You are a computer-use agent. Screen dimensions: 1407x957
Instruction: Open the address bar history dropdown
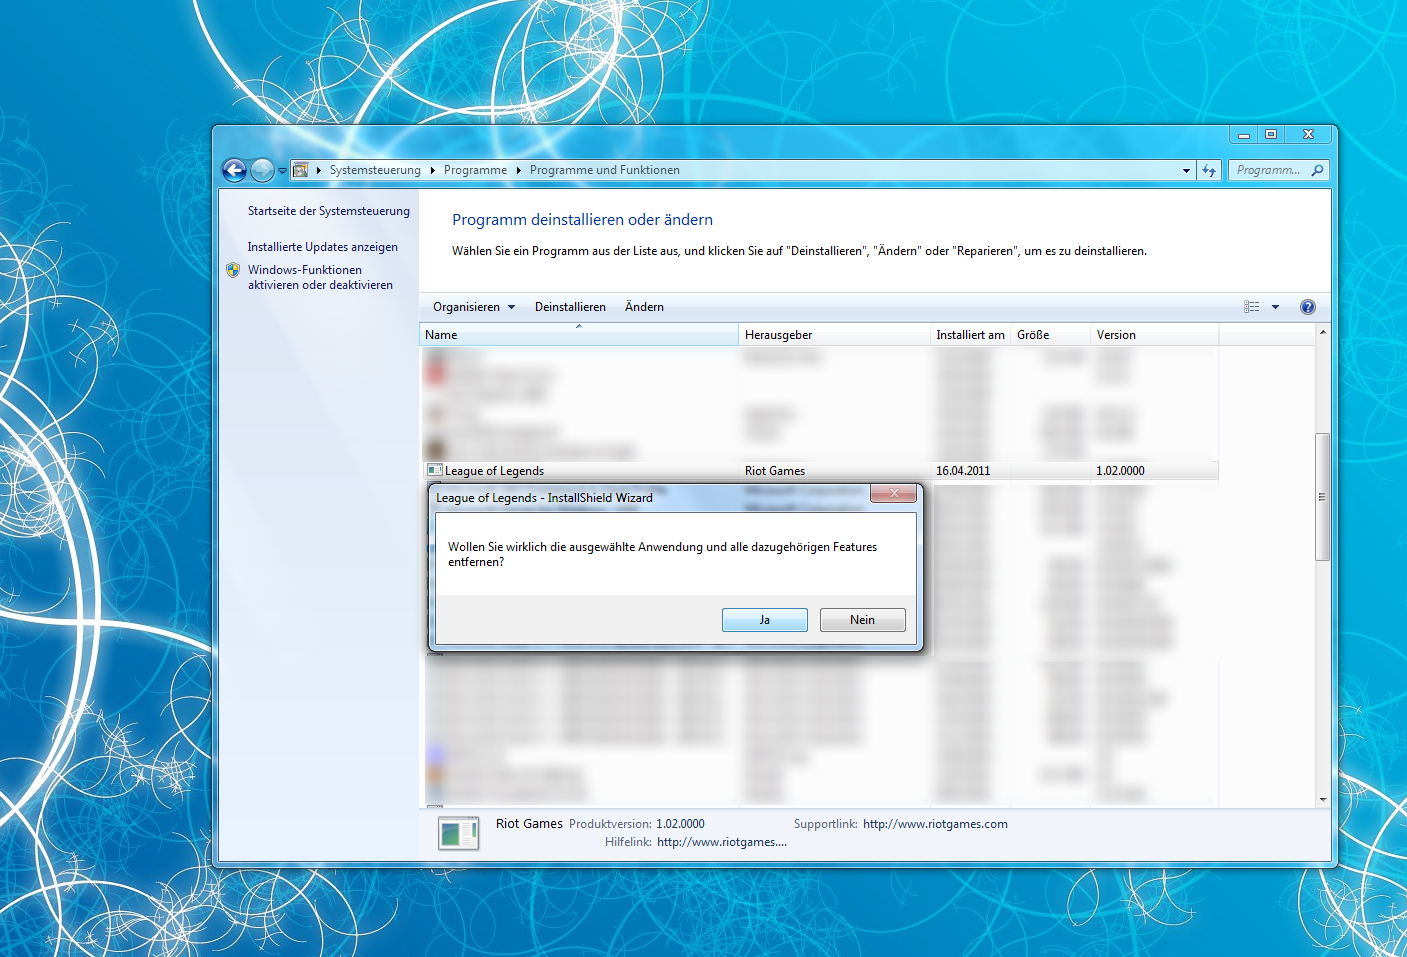pyautogui.click(x=1186, y=171)
